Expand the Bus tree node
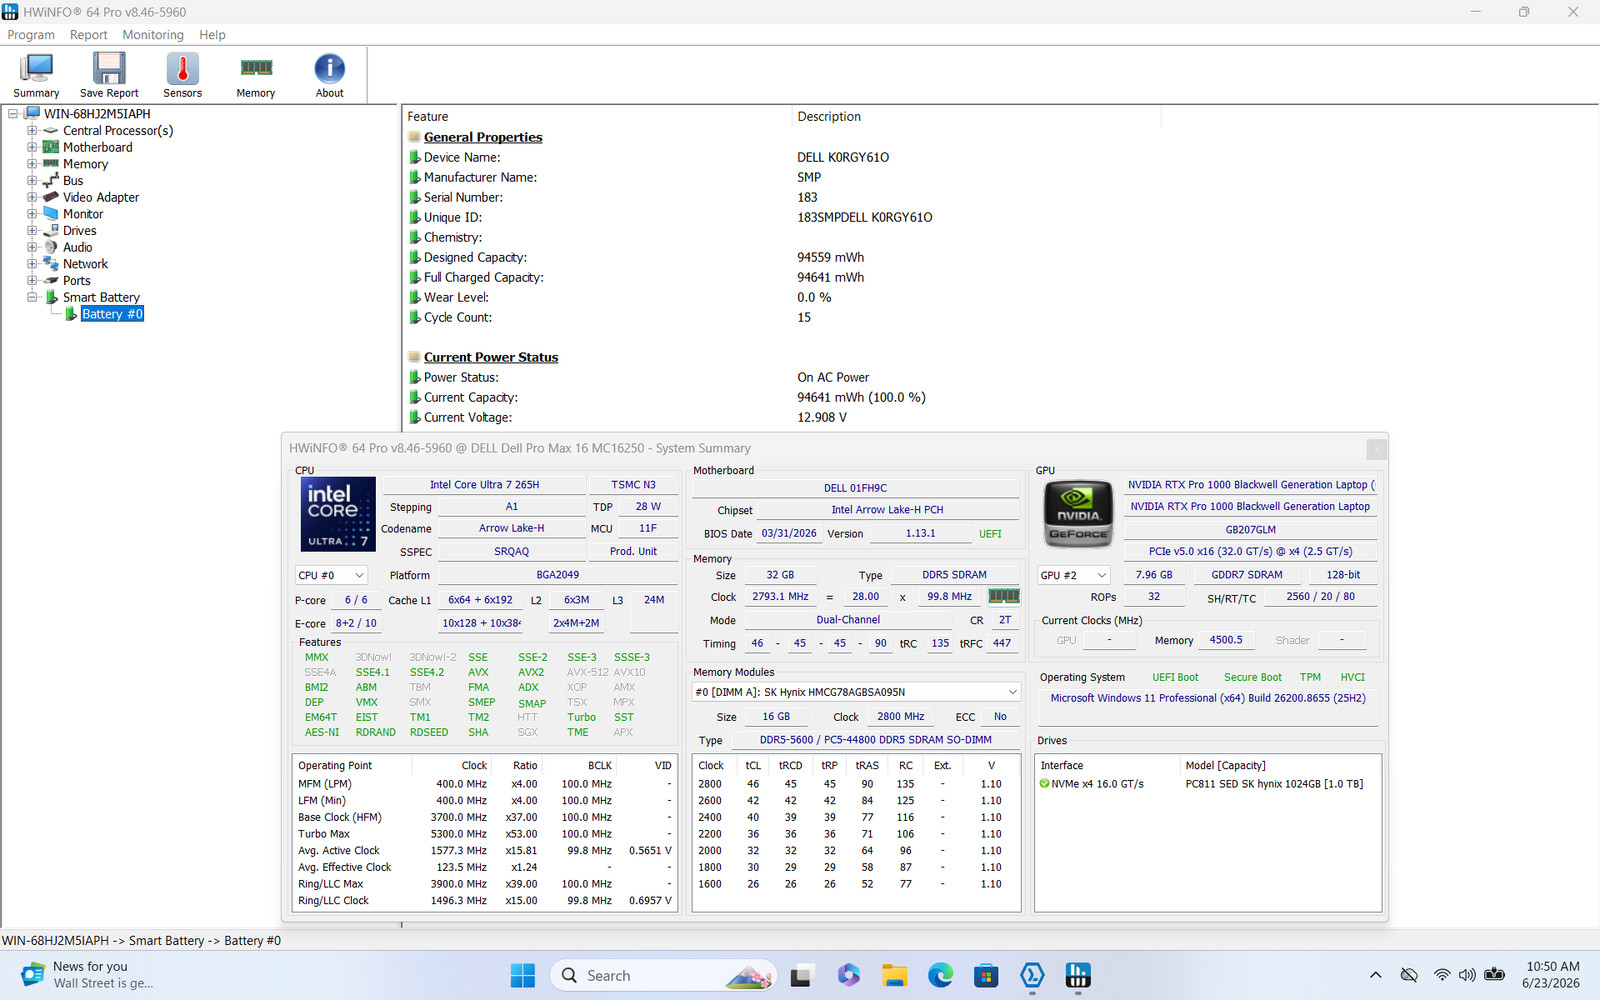 [x=32, y=181]
